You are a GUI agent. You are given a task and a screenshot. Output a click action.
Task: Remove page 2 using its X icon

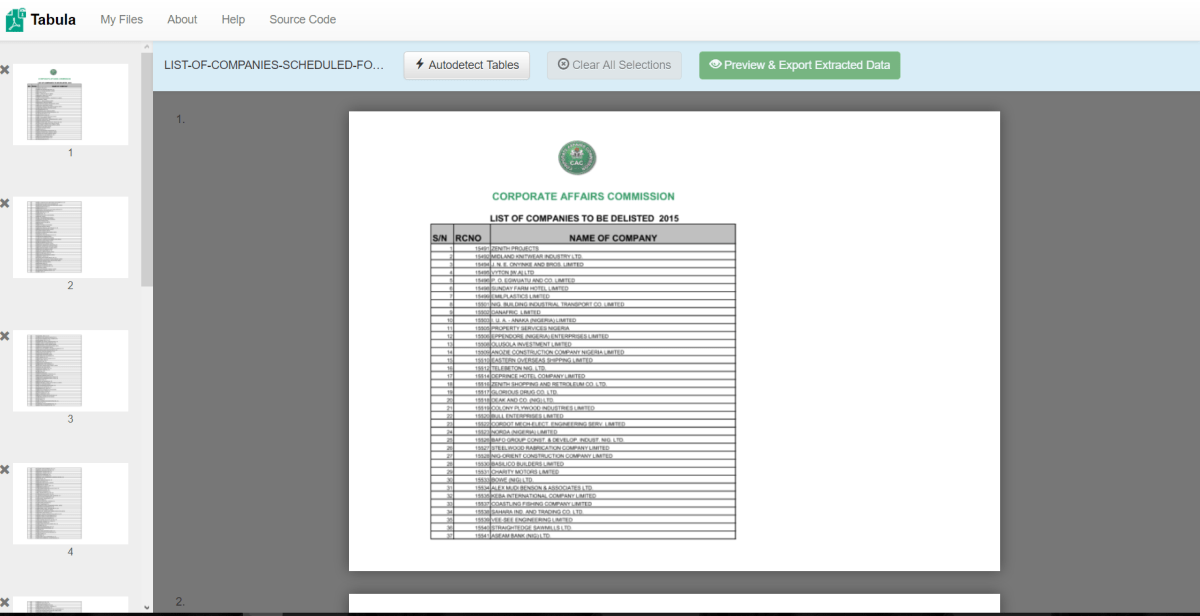tap(5, 203)
